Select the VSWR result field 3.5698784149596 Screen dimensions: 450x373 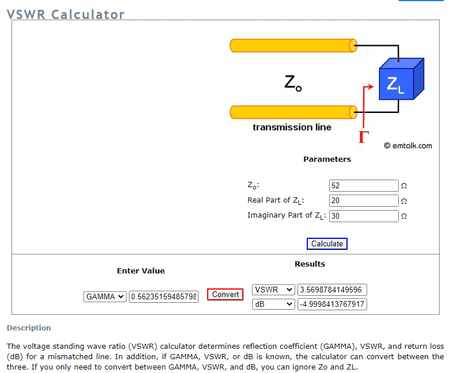(332, 290)
